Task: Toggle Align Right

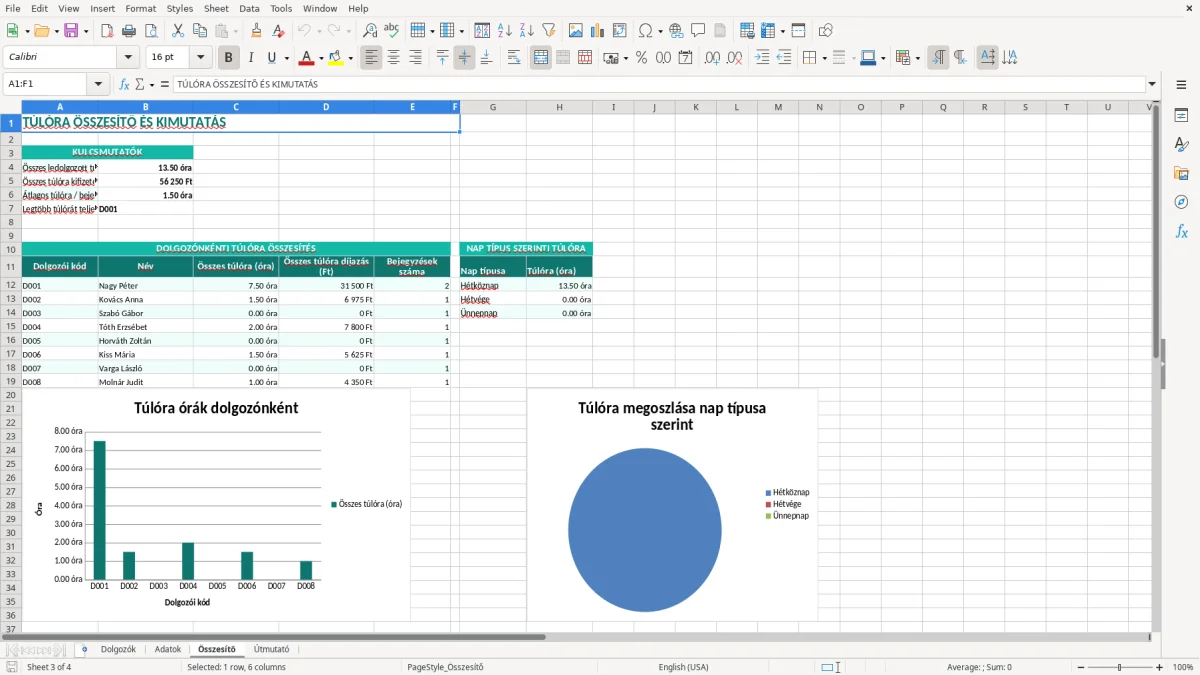Action: 415,58
